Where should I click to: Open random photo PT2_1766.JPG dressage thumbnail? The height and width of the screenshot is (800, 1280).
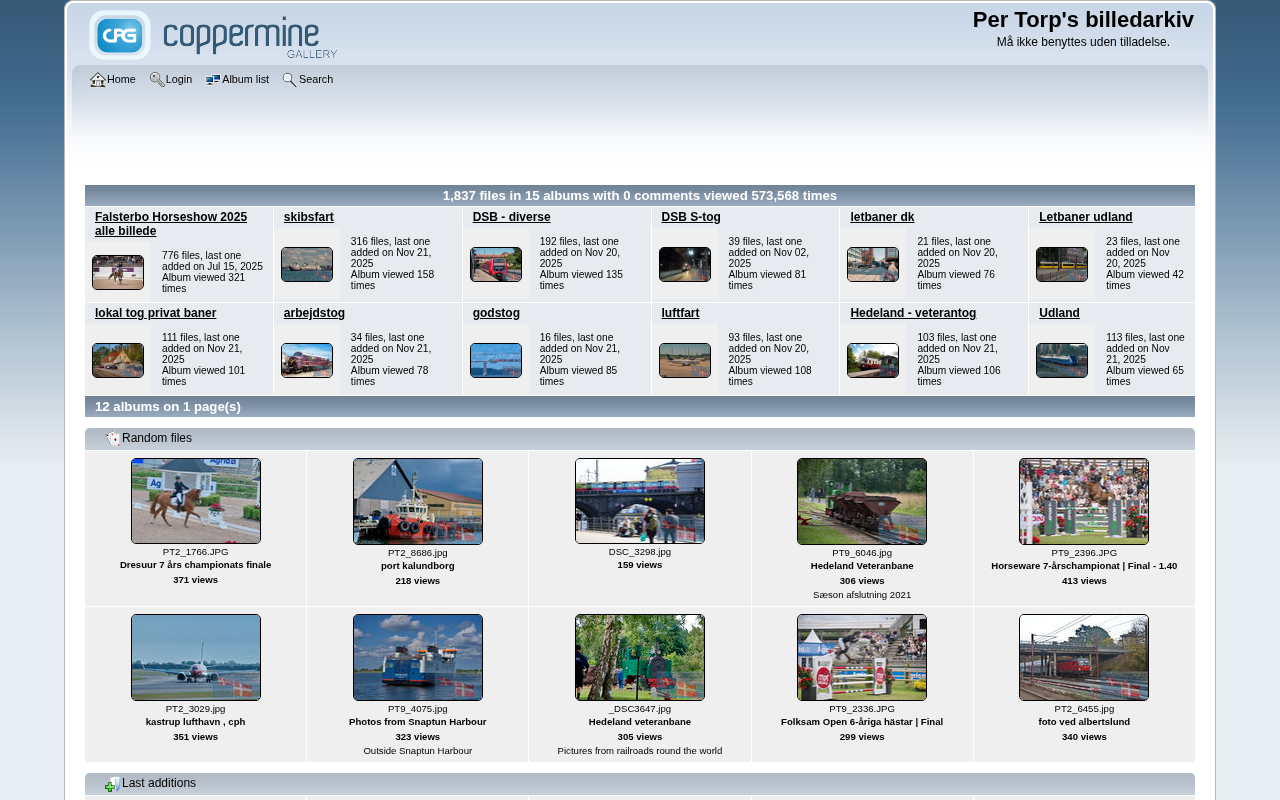point(196,501)
